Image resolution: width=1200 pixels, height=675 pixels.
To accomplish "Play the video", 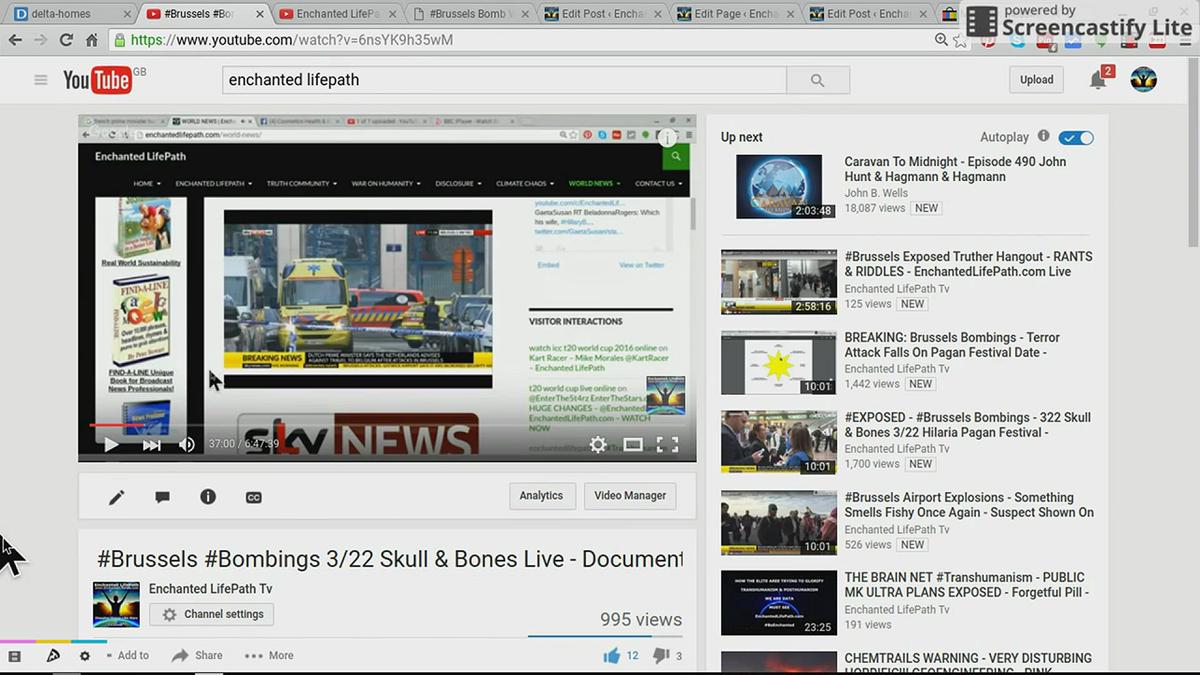I will pyautogui.click(x=111, y=445).
